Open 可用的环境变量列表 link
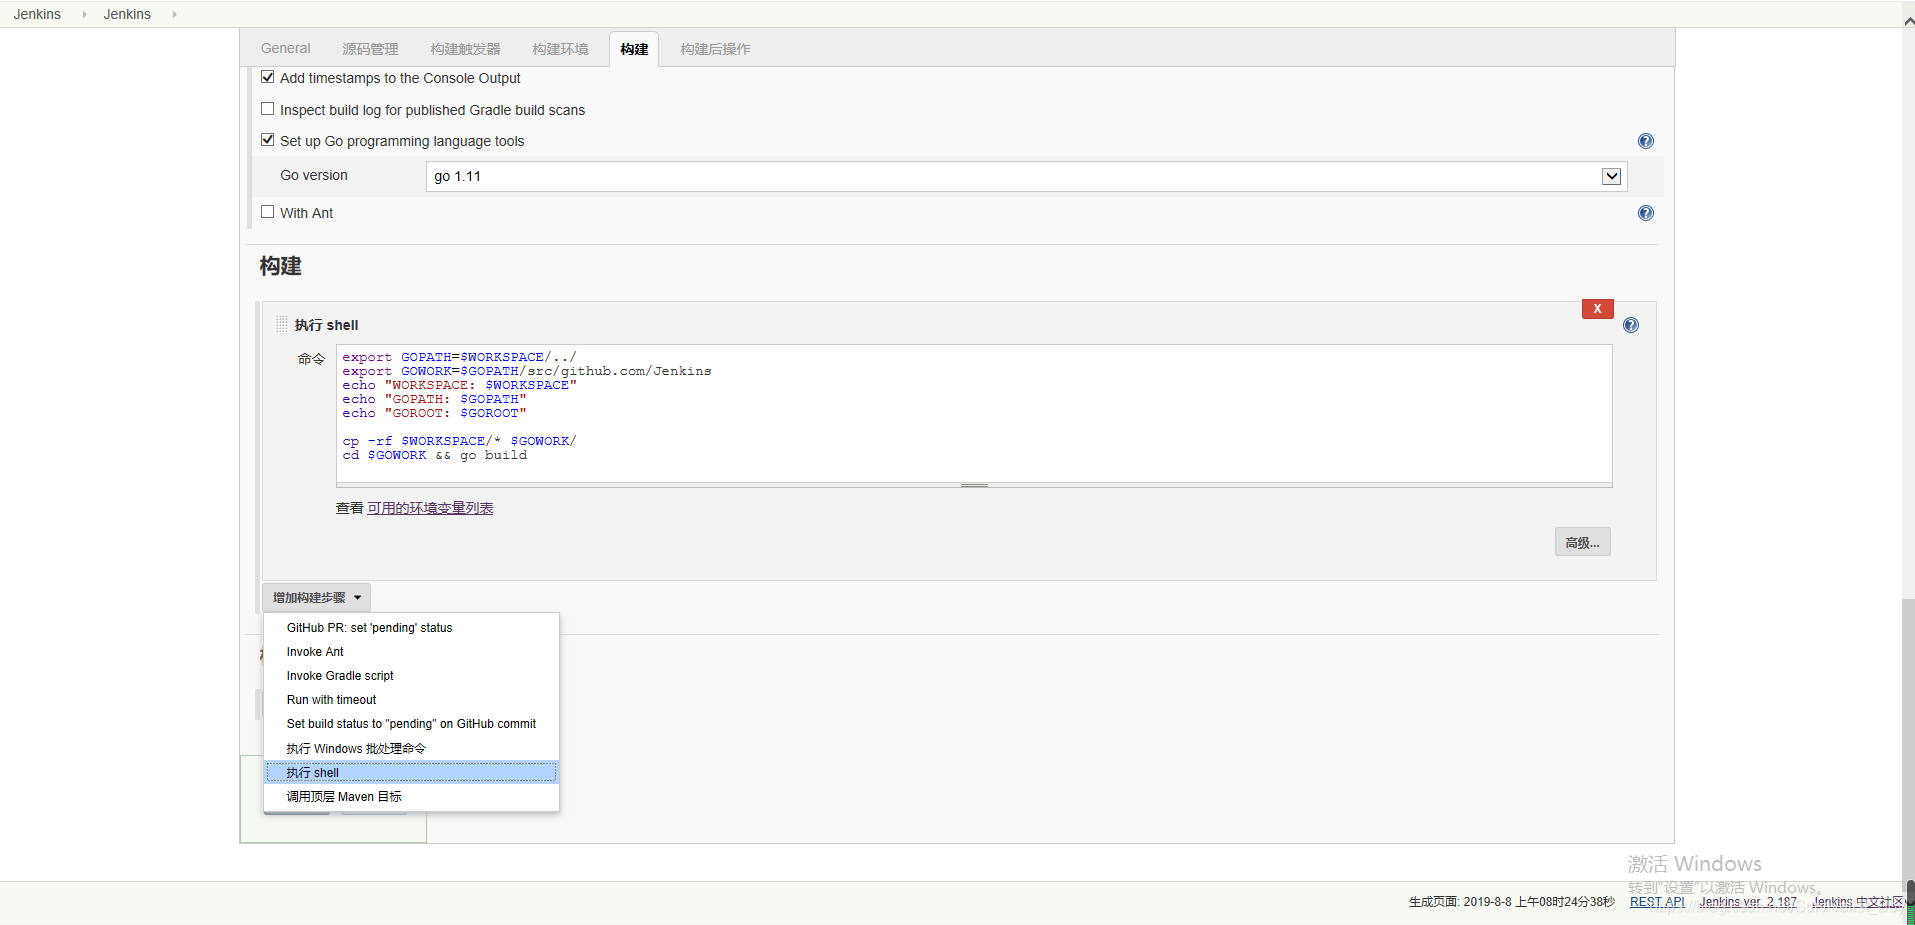The image size is (1915, 925). 430,508
